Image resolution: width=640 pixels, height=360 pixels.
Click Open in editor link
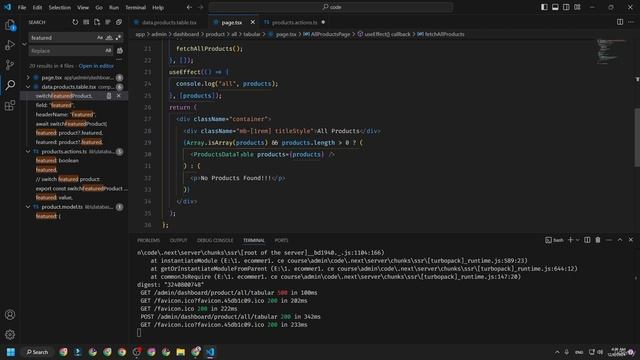tap(96, 66)
